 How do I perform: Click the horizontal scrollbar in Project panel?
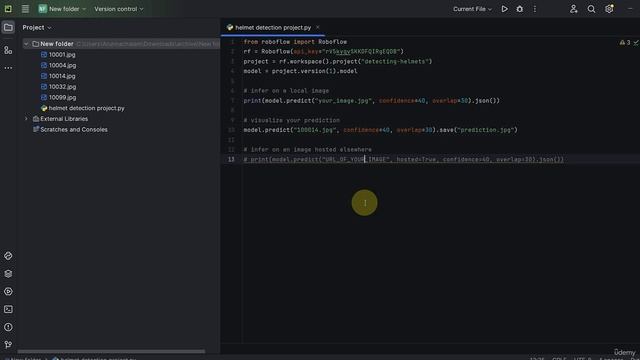tap(111, 351)
